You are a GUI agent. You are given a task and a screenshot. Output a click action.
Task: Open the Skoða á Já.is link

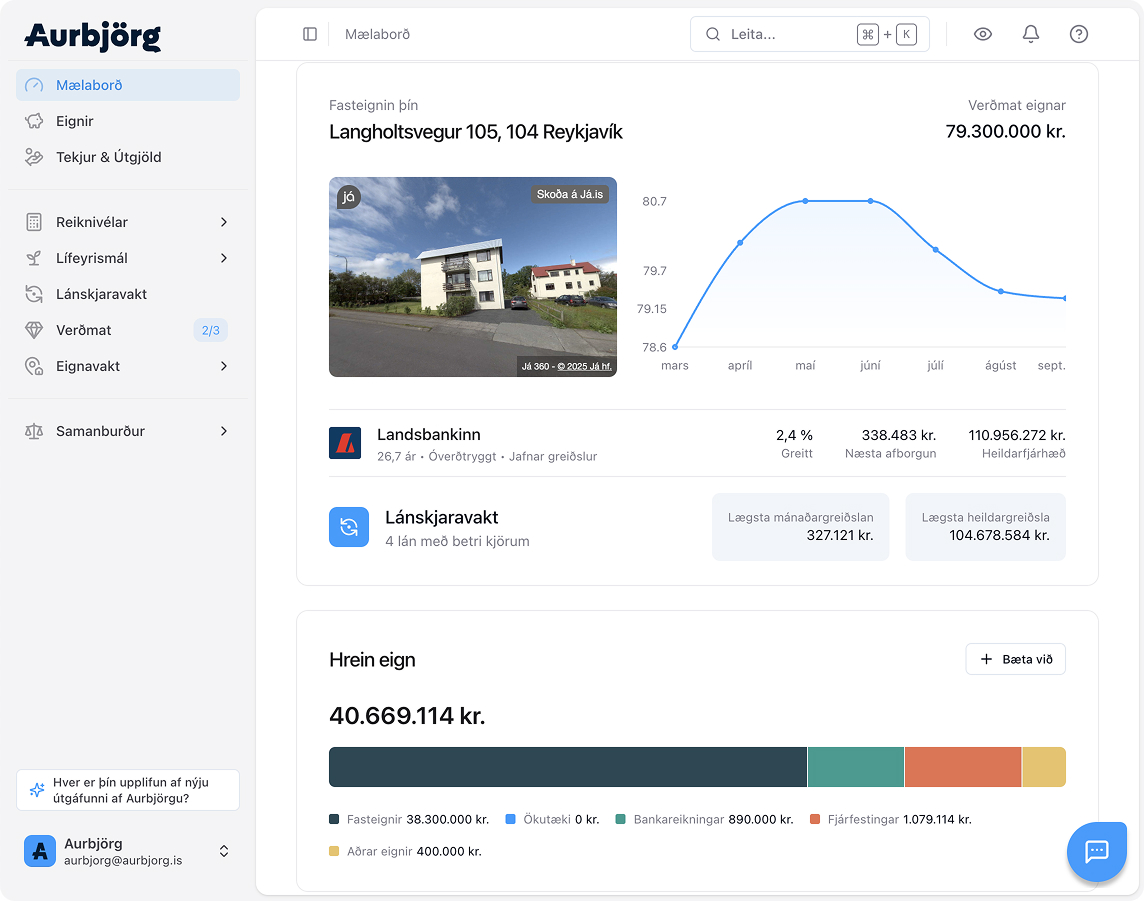[570, 194]
